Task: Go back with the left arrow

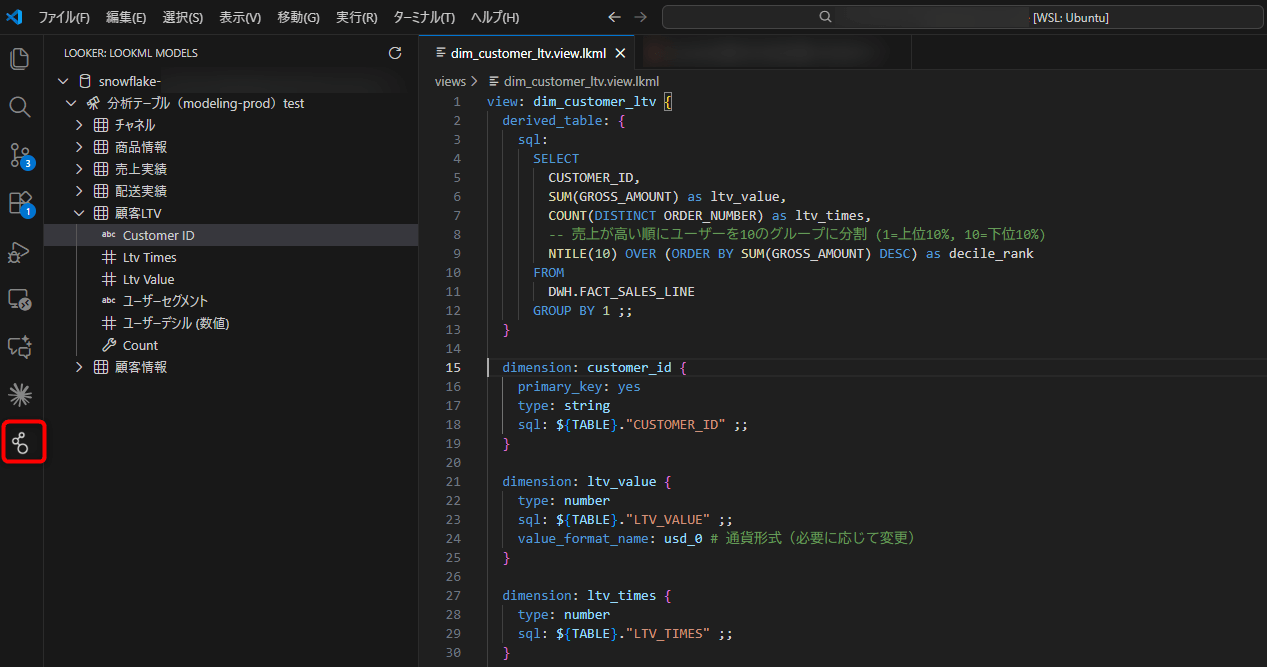Action: pos(614,17)
